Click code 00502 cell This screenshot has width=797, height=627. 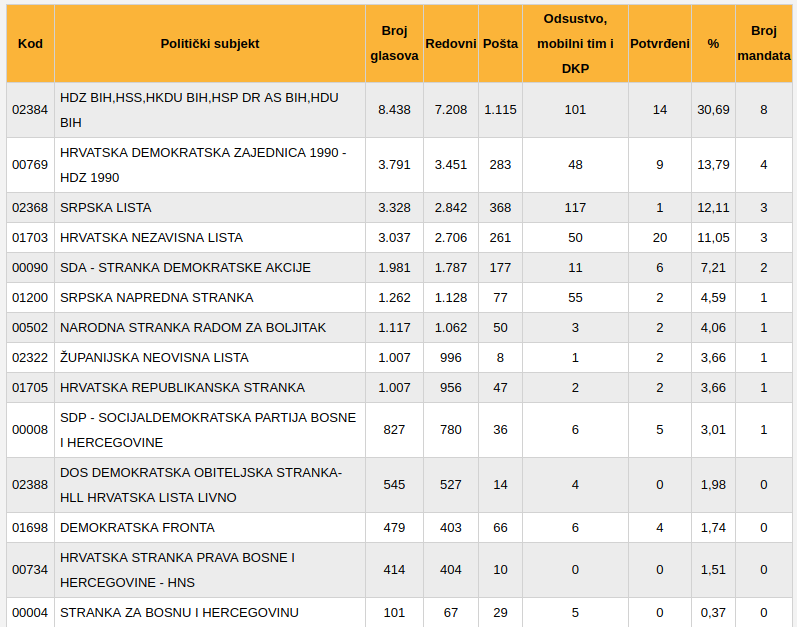coord(30,327)
